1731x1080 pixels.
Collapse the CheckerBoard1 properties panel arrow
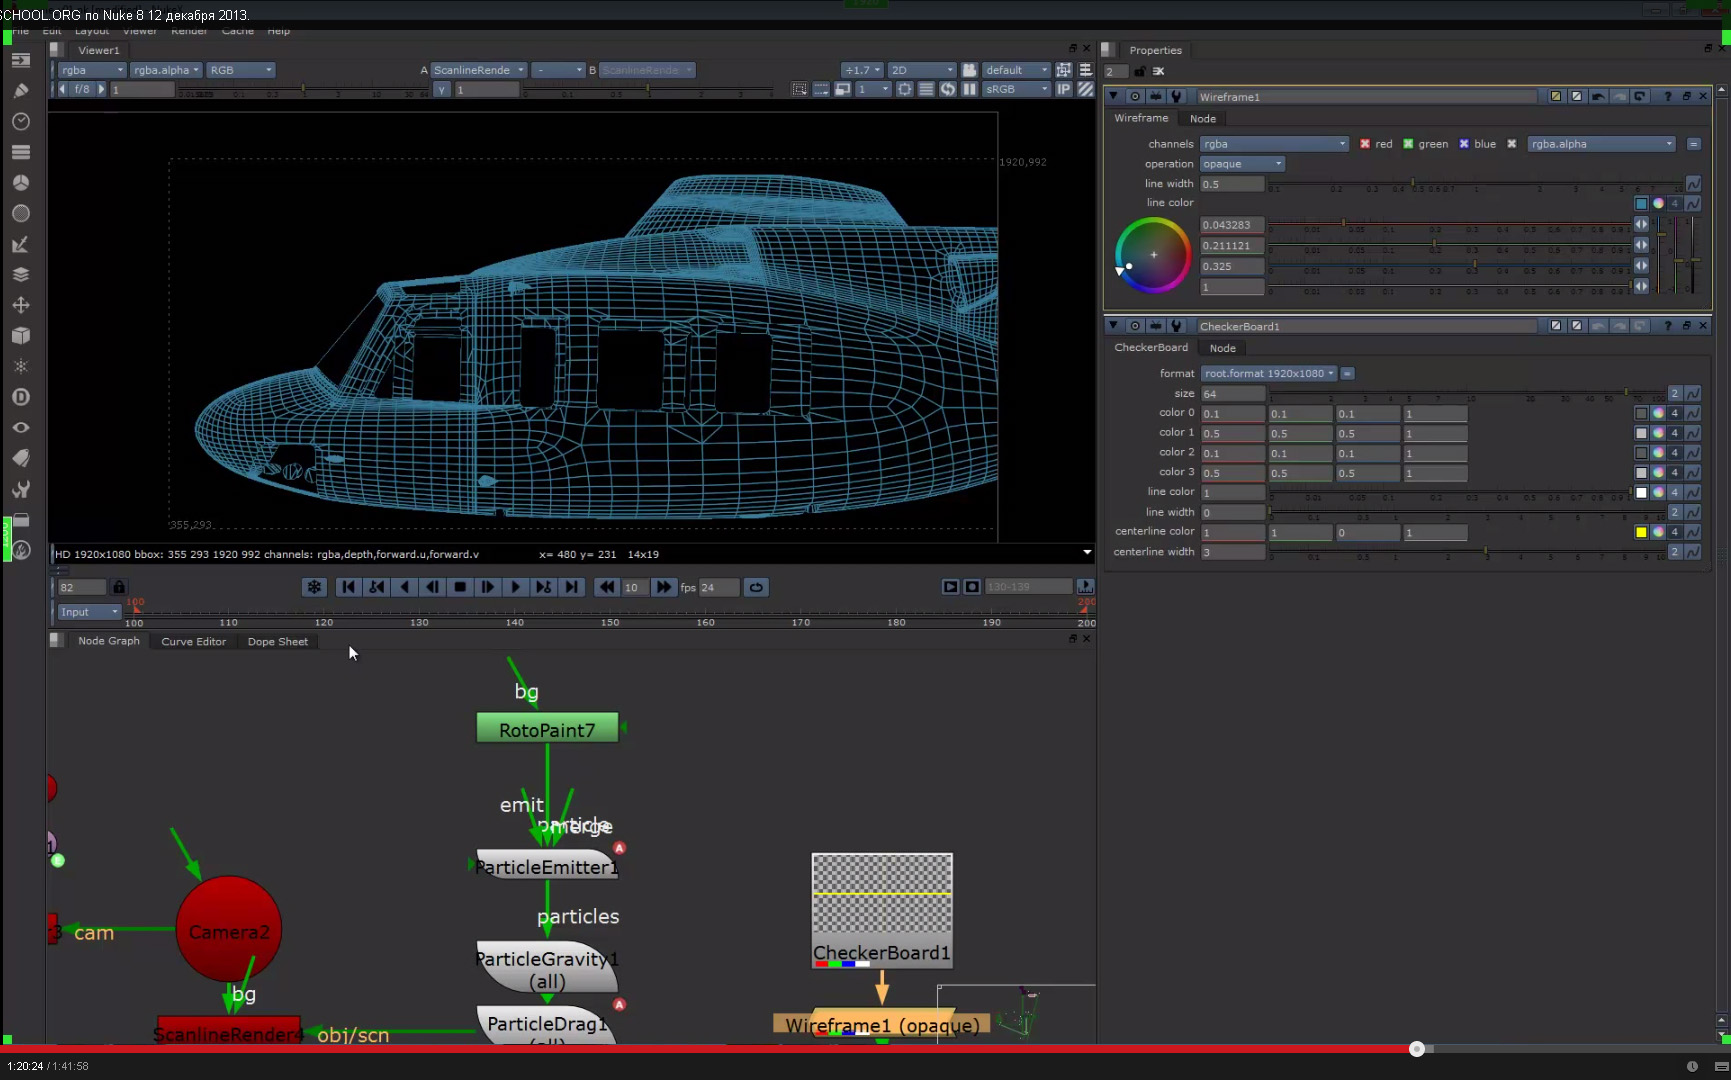click(x=1113, y=326)
